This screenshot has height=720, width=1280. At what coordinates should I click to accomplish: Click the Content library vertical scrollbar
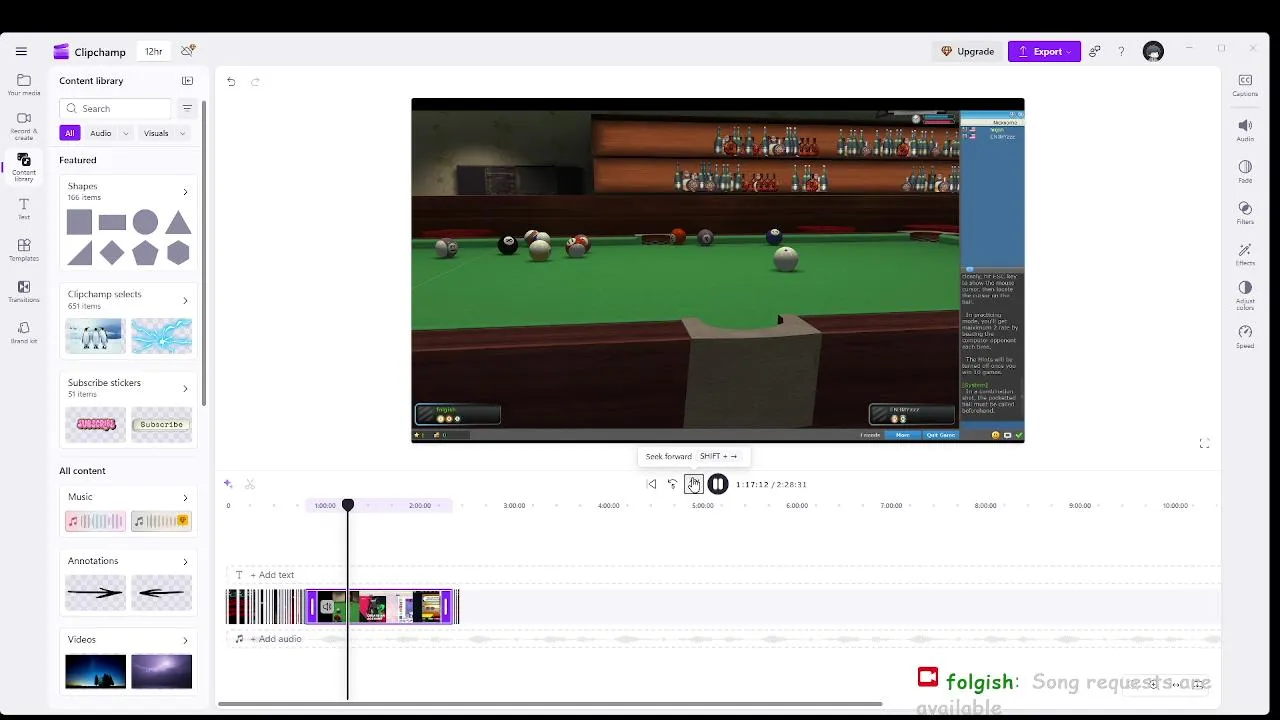204,252
